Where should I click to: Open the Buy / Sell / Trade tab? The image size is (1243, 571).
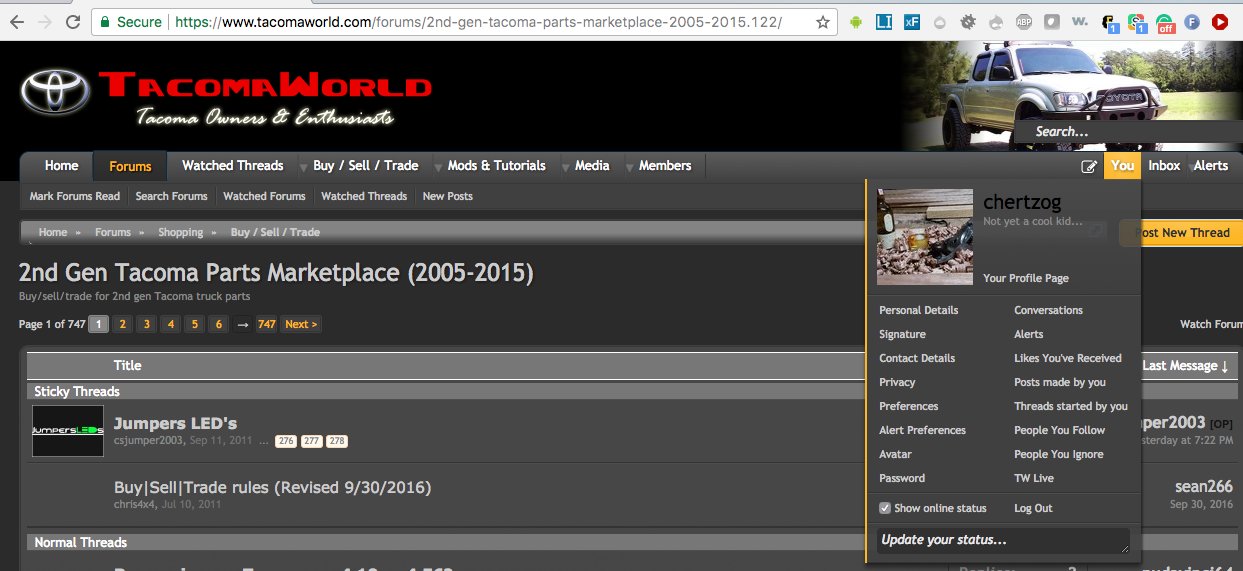365,166
